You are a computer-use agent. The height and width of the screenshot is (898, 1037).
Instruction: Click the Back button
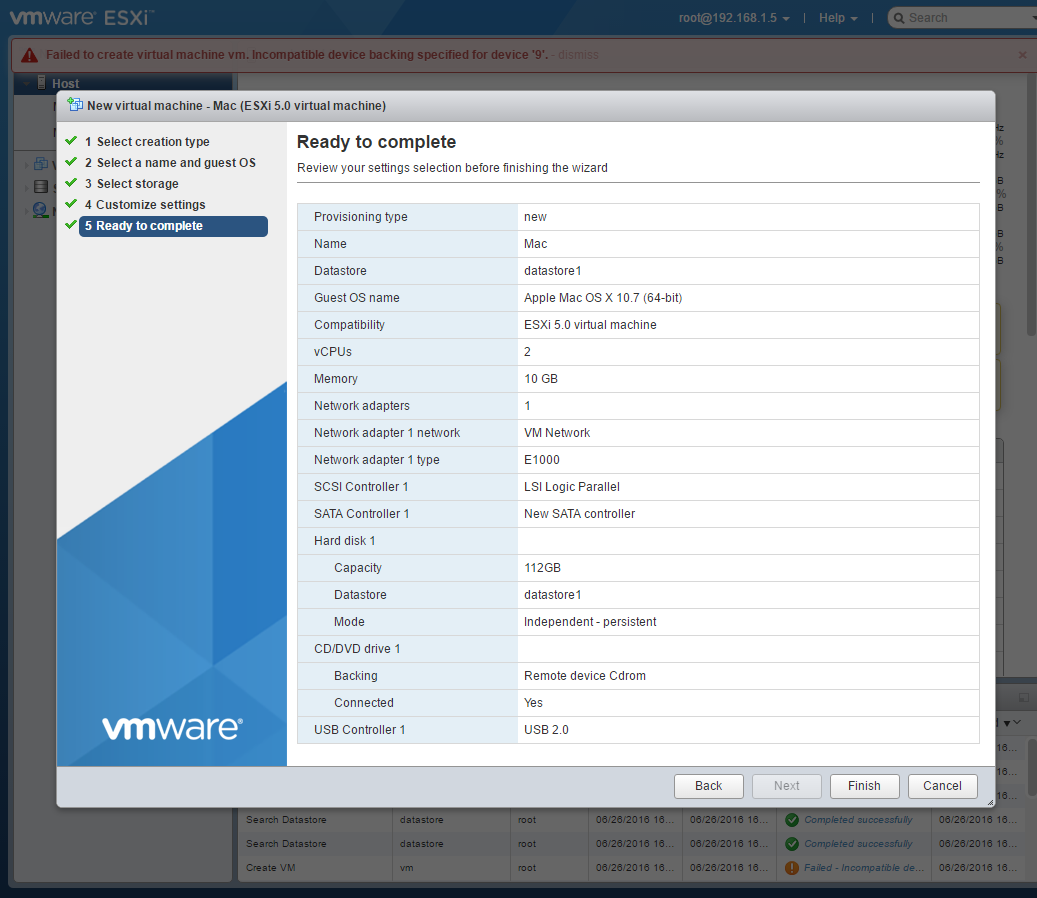pos(708,786)
